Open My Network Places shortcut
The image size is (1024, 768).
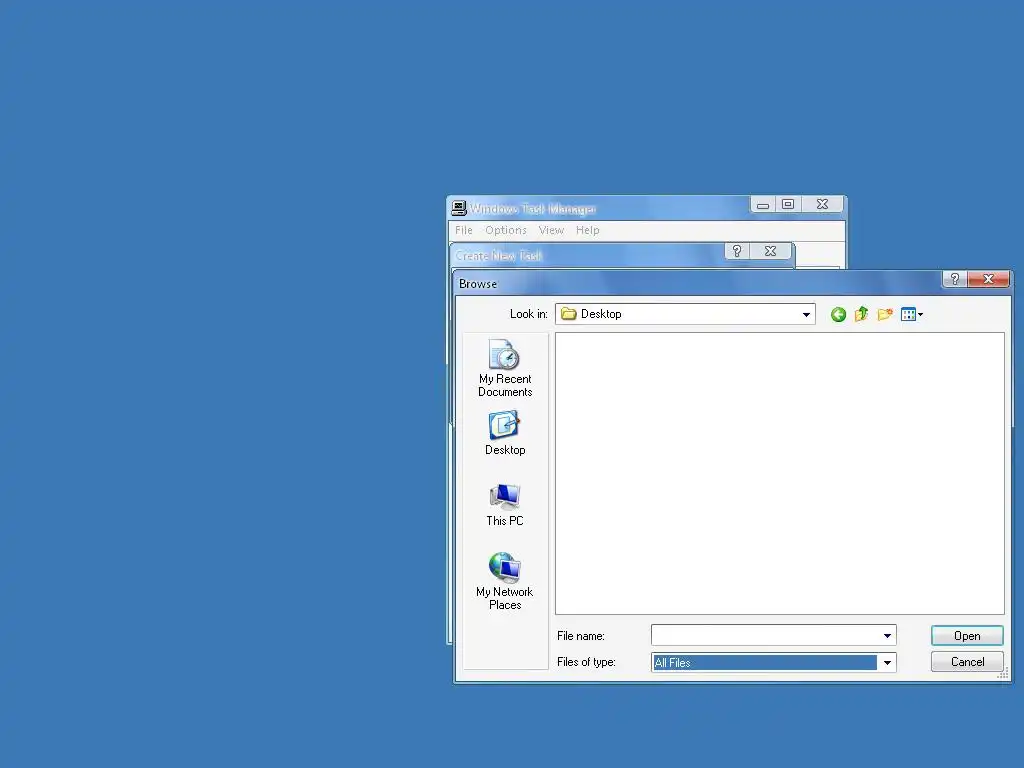click(505, 582)
